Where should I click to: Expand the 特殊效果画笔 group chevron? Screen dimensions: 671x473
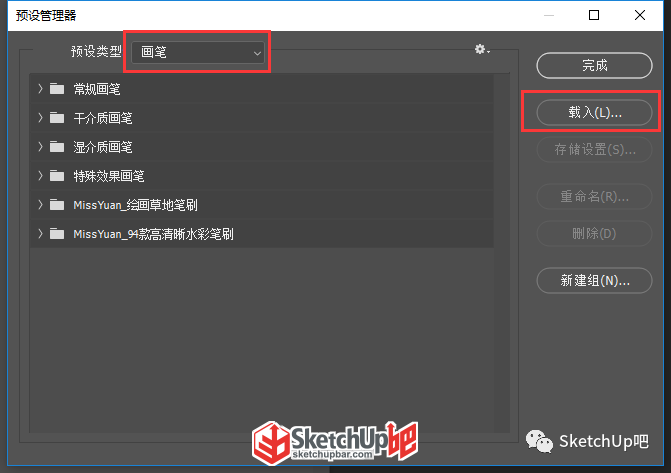click(x=40, y=176)
